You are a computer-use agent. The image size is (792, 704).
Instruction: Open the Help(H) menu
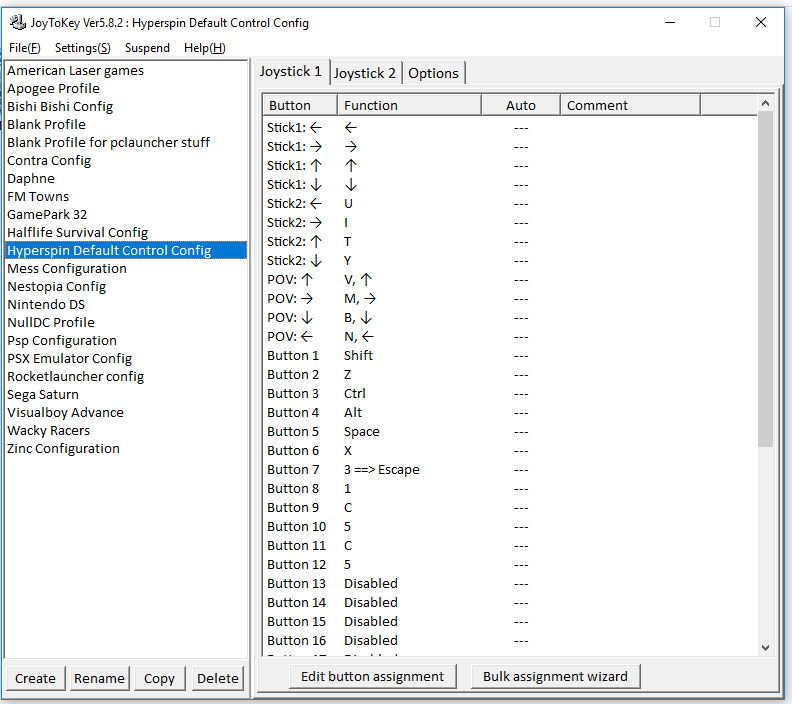click(205, 48)
